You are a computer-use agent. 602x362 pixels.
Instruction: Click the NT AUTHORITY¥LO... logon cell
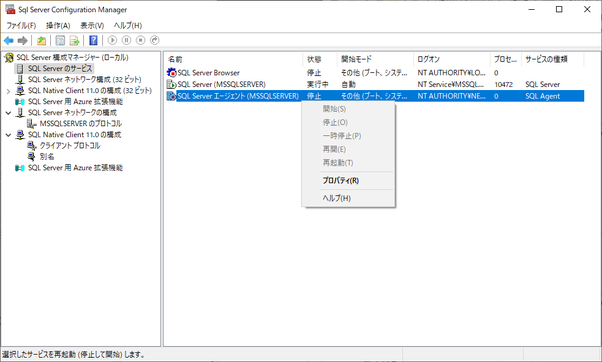452,73
